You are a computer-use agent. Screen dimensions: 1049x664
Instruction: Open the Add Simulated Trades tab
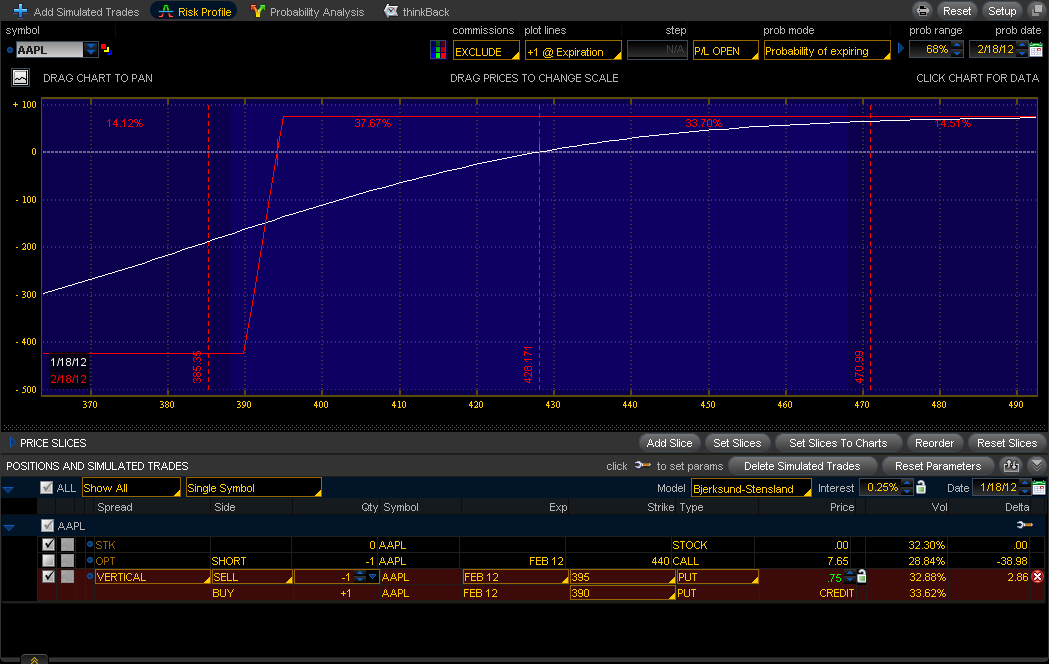point(76,11)
